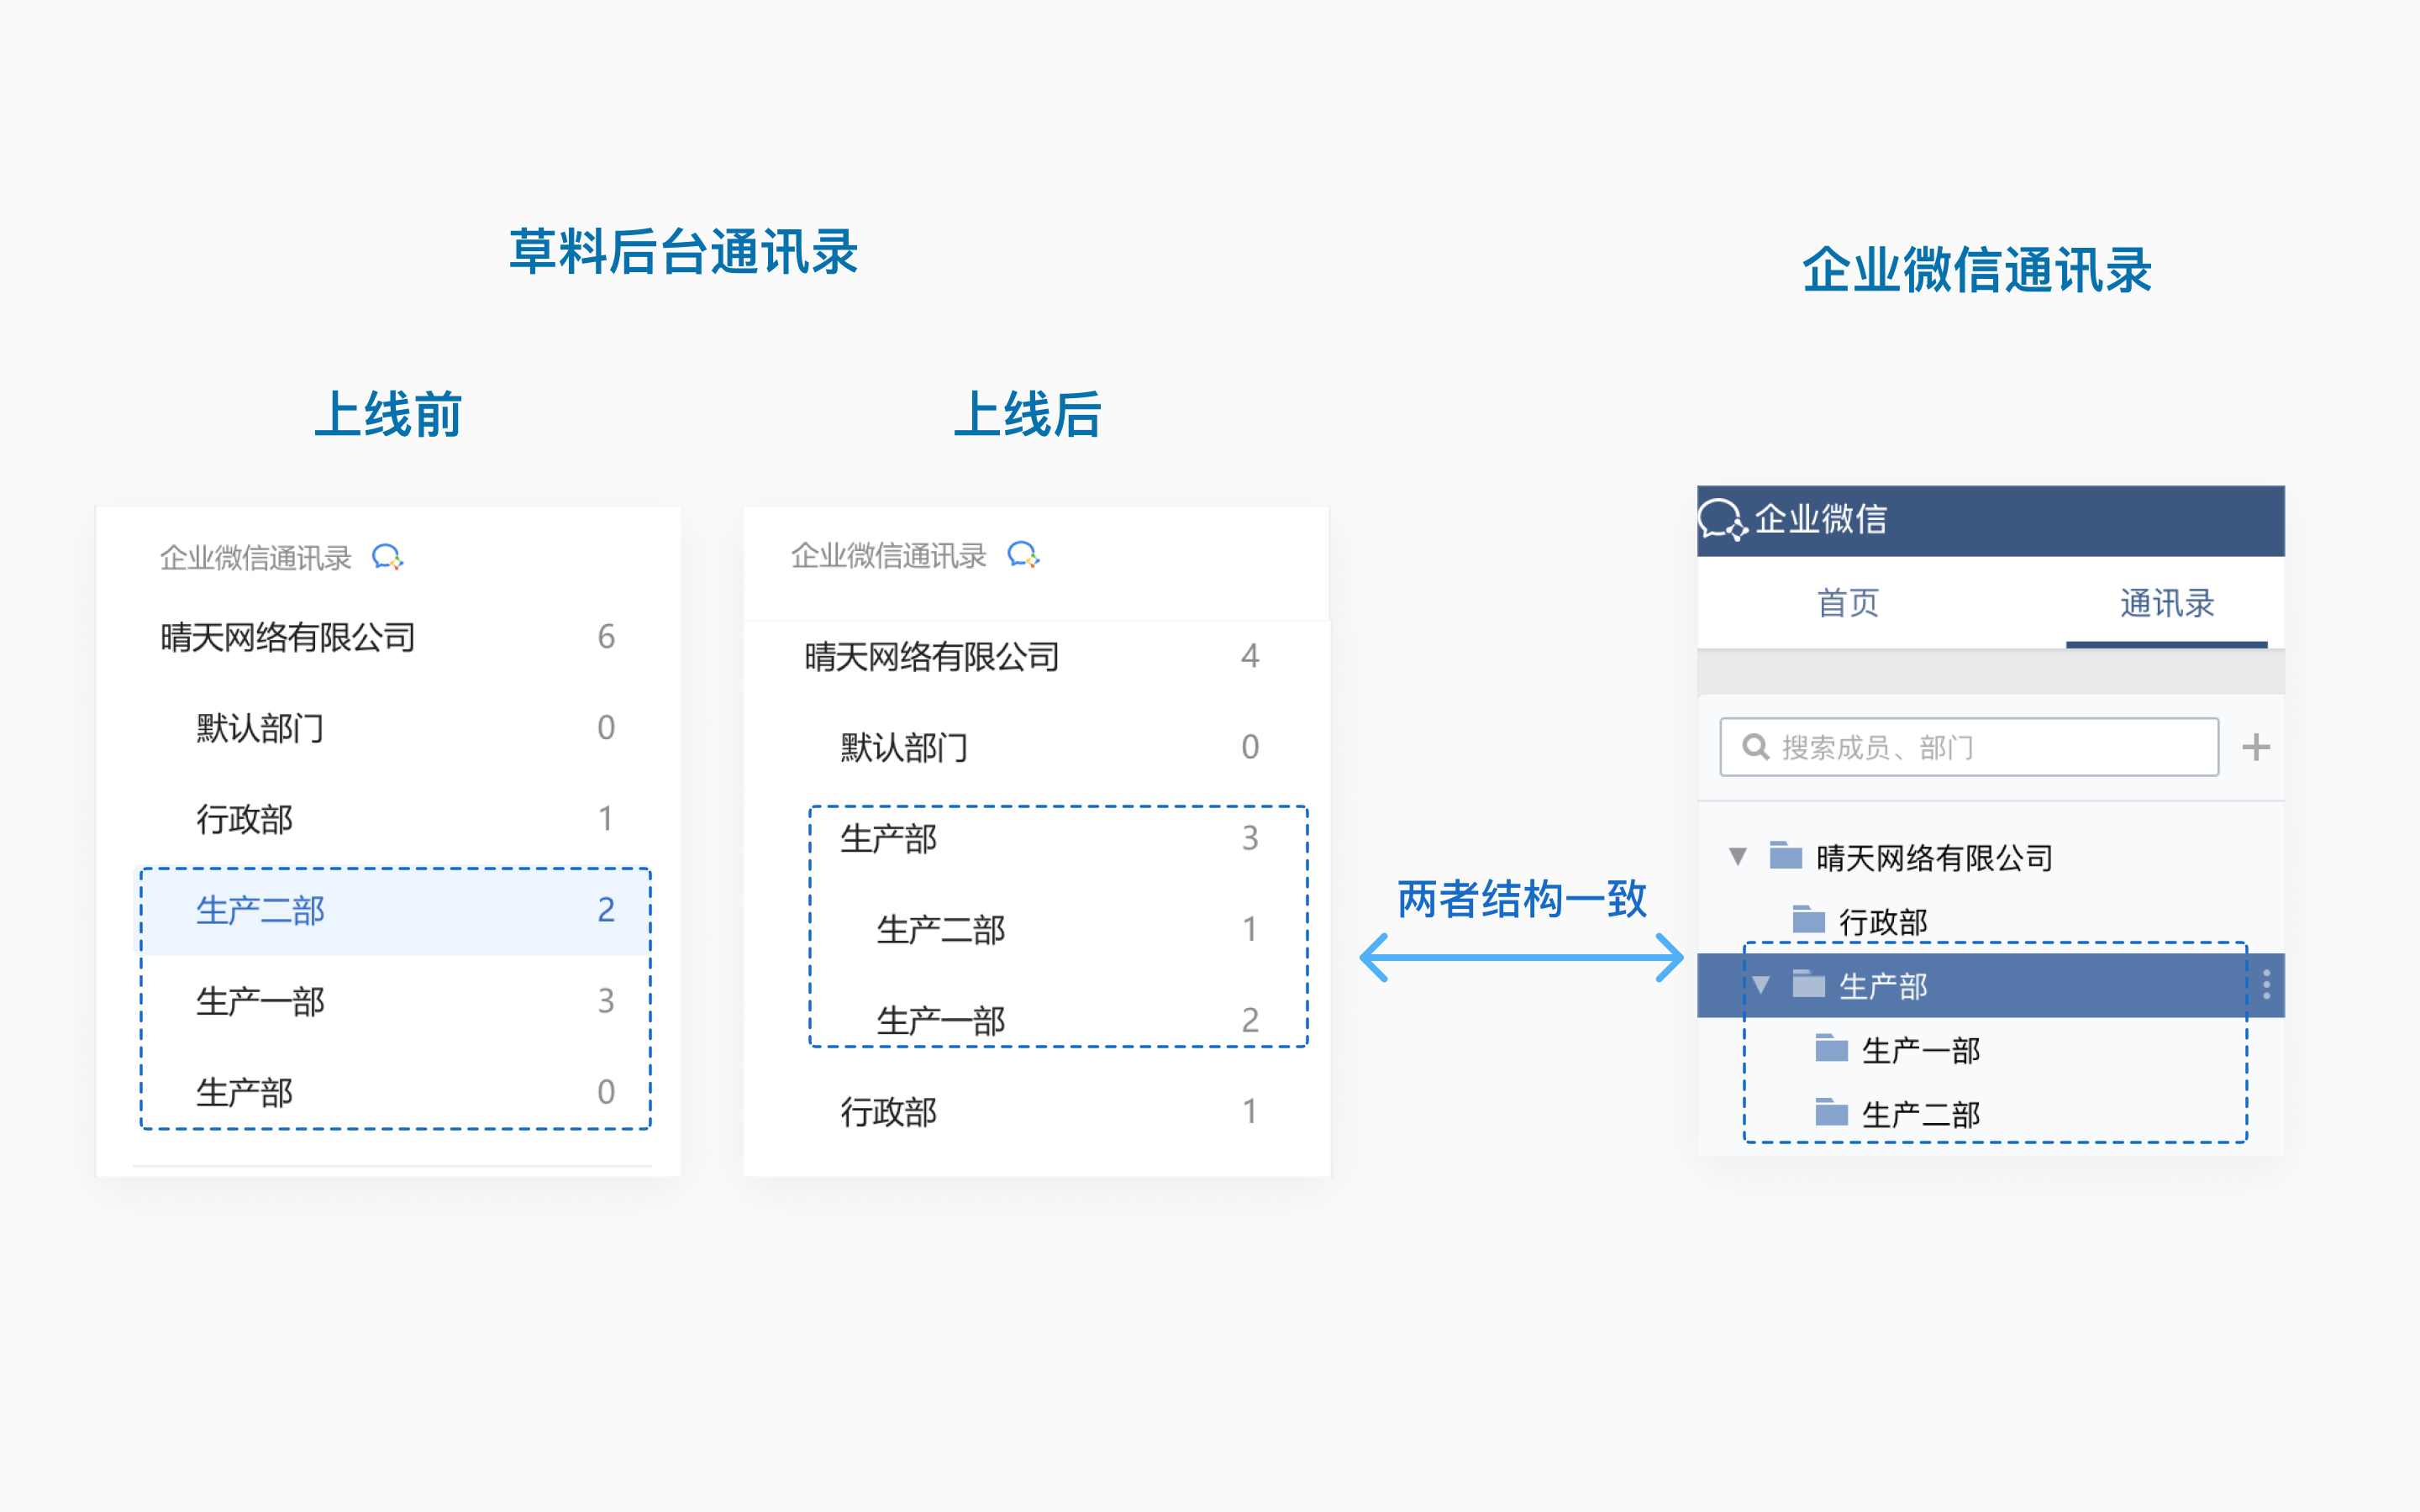
Task: Select 晴天网络有限公司 label in 企业微信 tree
Action: pos(1934,858)
